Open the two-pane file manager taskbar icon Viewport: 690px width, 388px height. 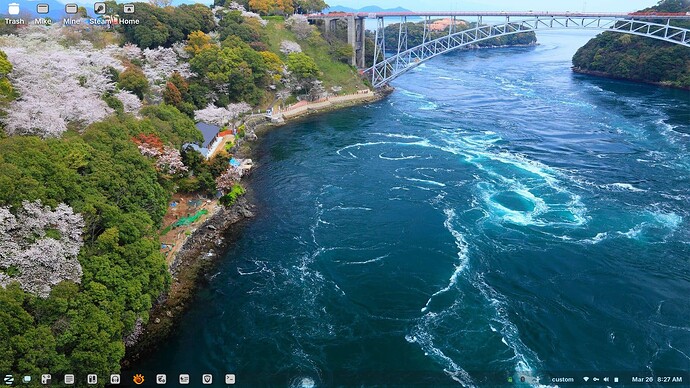(x=92, y=379)
